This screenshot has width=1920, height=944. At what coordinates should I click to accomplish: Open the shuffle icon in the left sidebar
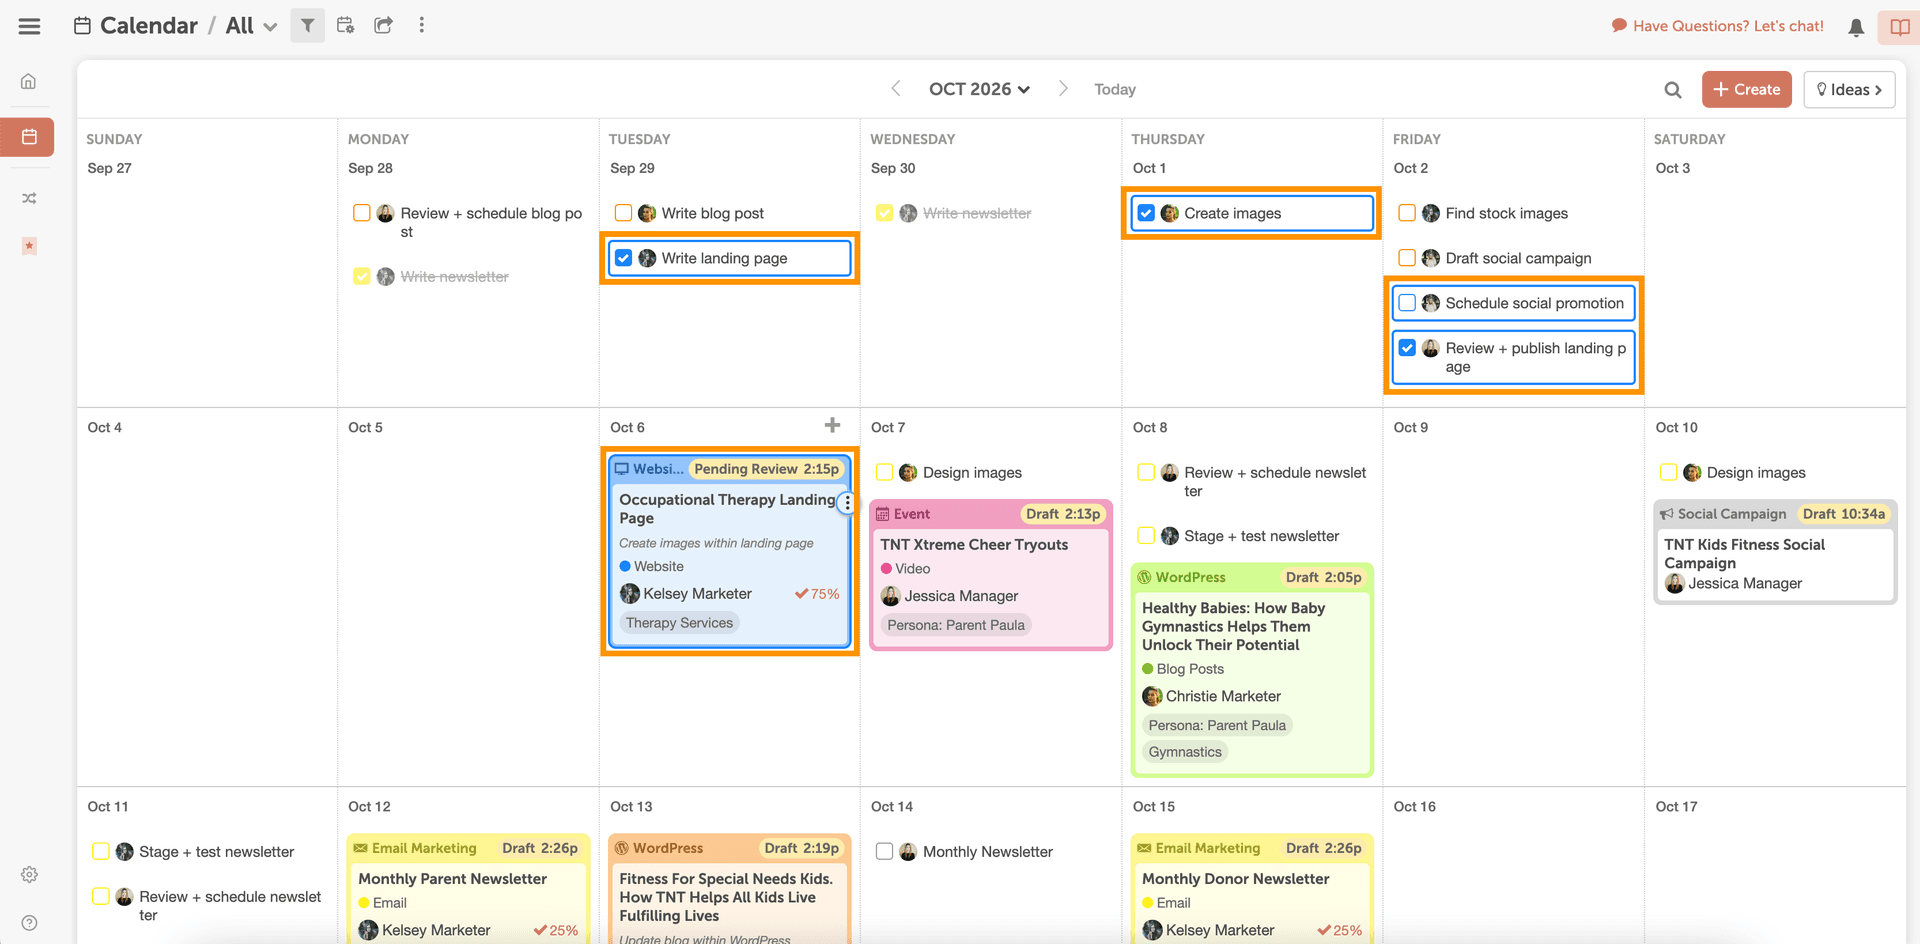[x=28, y=197]
